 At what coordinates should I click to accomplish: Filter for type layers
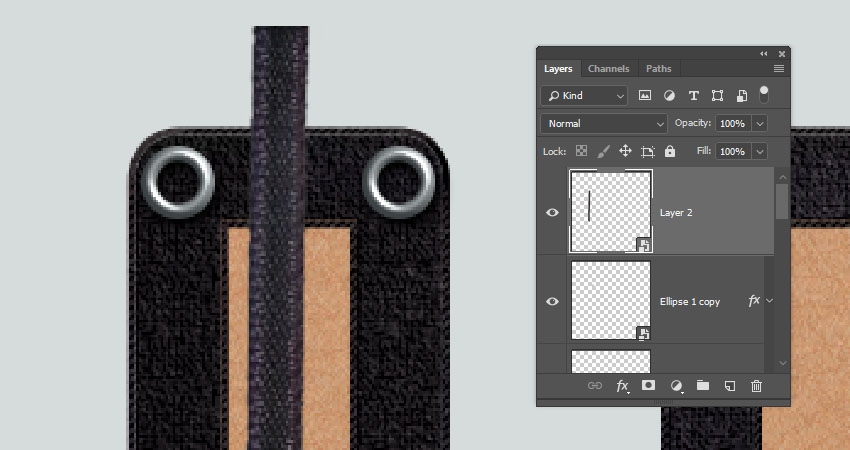tap(693, 96)
